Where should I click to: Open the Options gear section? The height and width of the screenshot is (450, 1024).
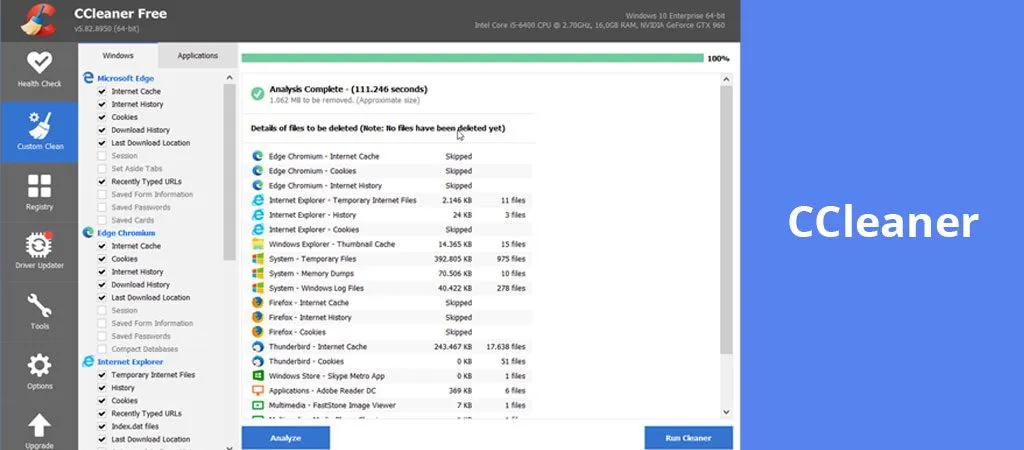[x=39, y=372]
